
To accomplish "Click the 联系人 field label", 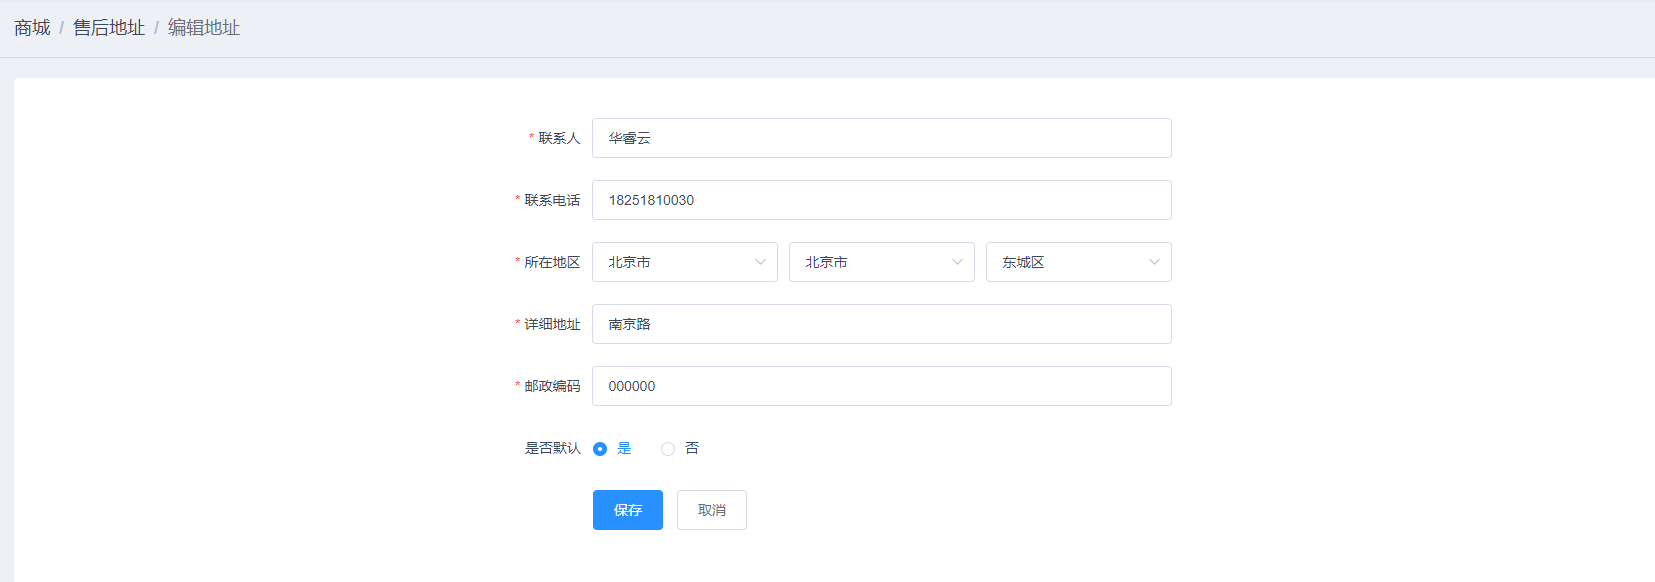I will (x=559, y=138).
